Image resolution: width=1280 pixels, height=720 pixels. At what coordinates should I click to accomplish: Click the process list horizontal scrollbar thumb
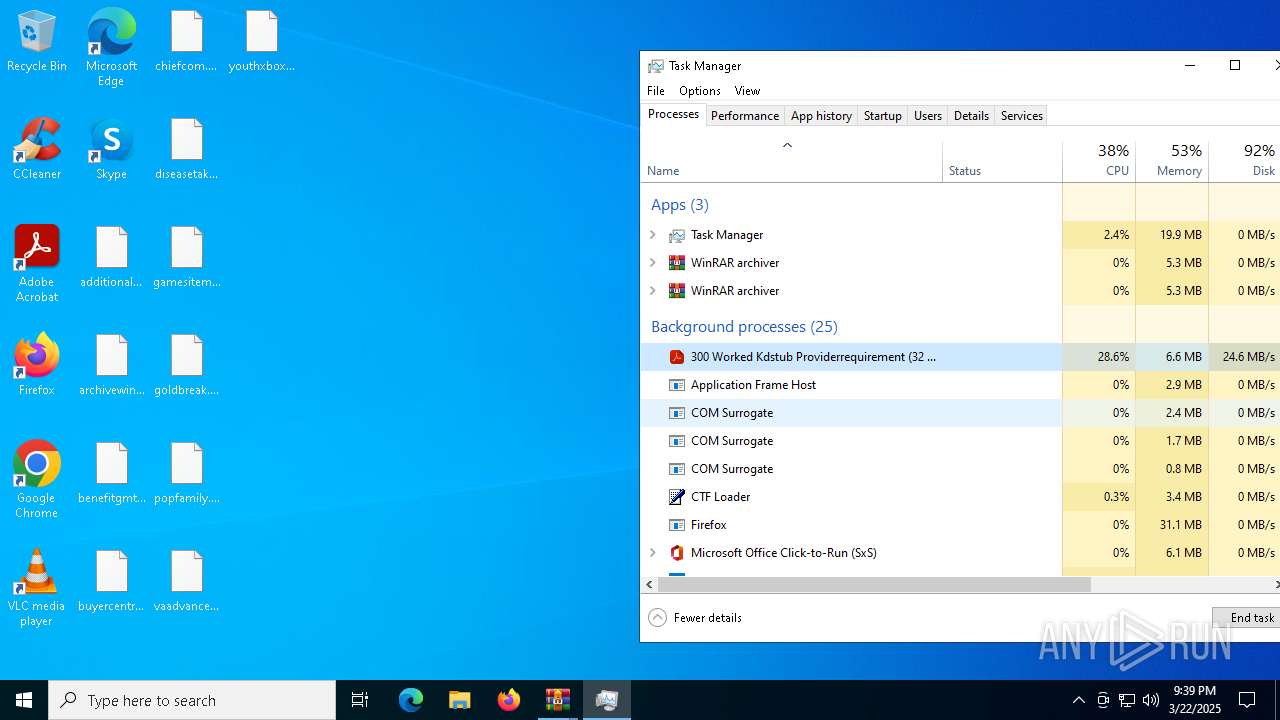[x=874, y=585]
